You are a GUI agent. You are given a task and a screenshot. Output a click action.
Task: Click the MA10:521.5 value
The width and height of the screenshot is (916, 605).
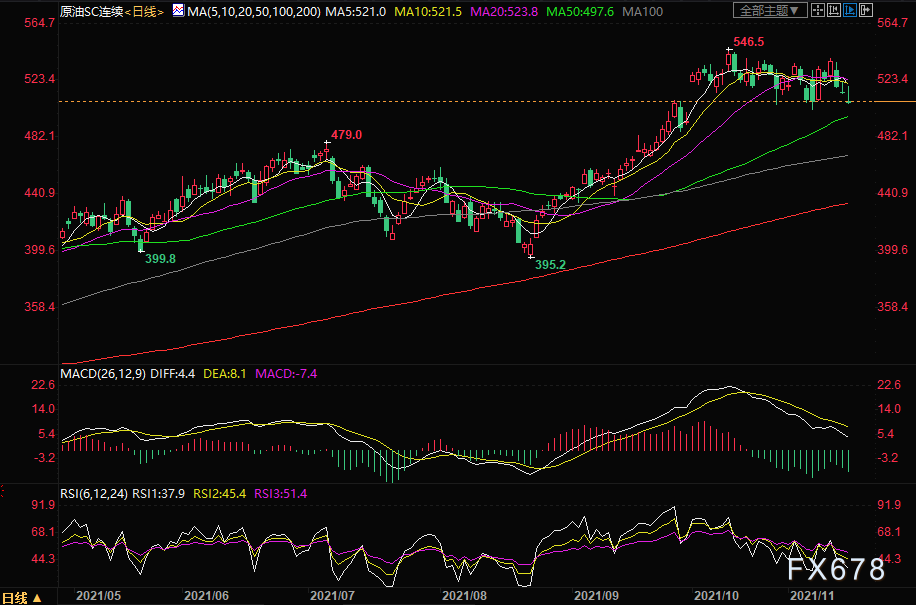428,11
